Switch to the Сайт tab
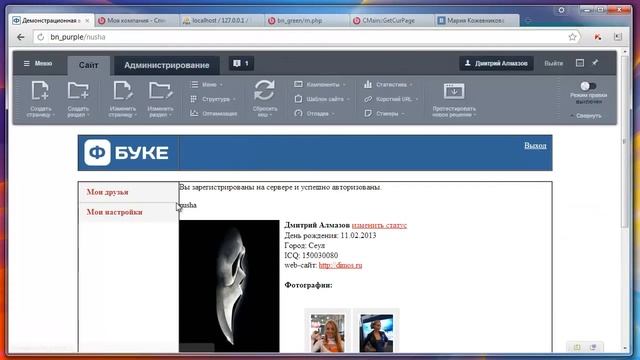640x360 pixels. point(89,65)
